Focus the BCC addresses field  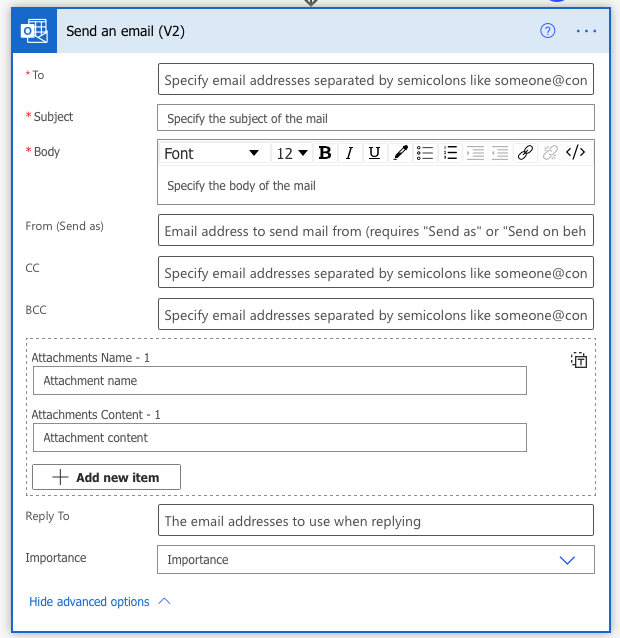pos(375,315)
